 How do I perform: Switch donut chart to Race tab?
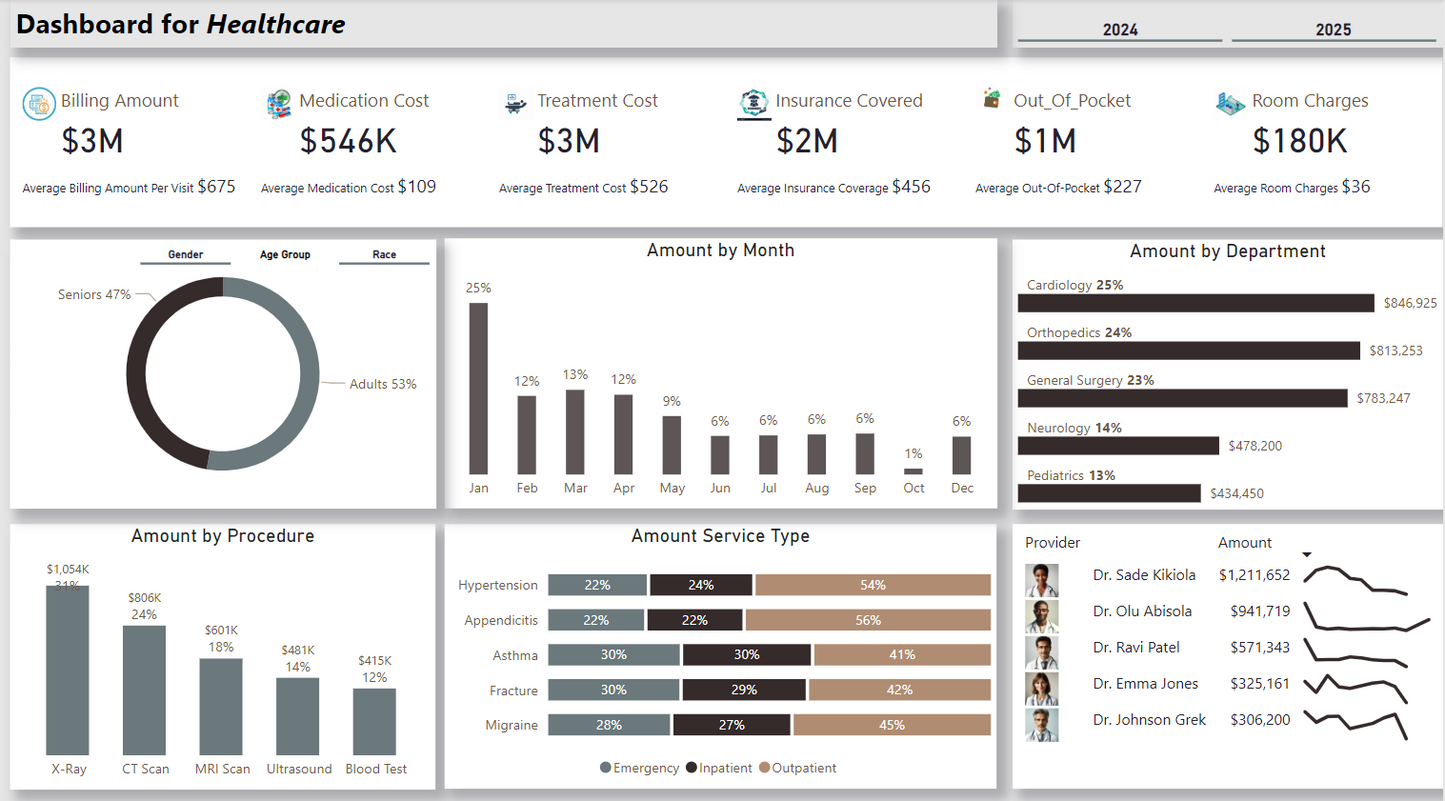click(384, 255)
